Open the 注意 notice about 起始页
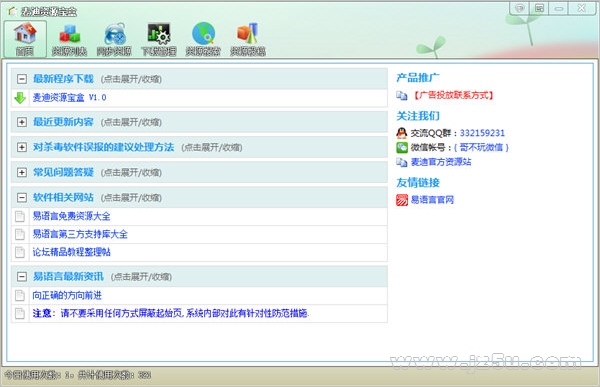Image resolution: width=600 pixels, height=387 pixels. point(171,314)
